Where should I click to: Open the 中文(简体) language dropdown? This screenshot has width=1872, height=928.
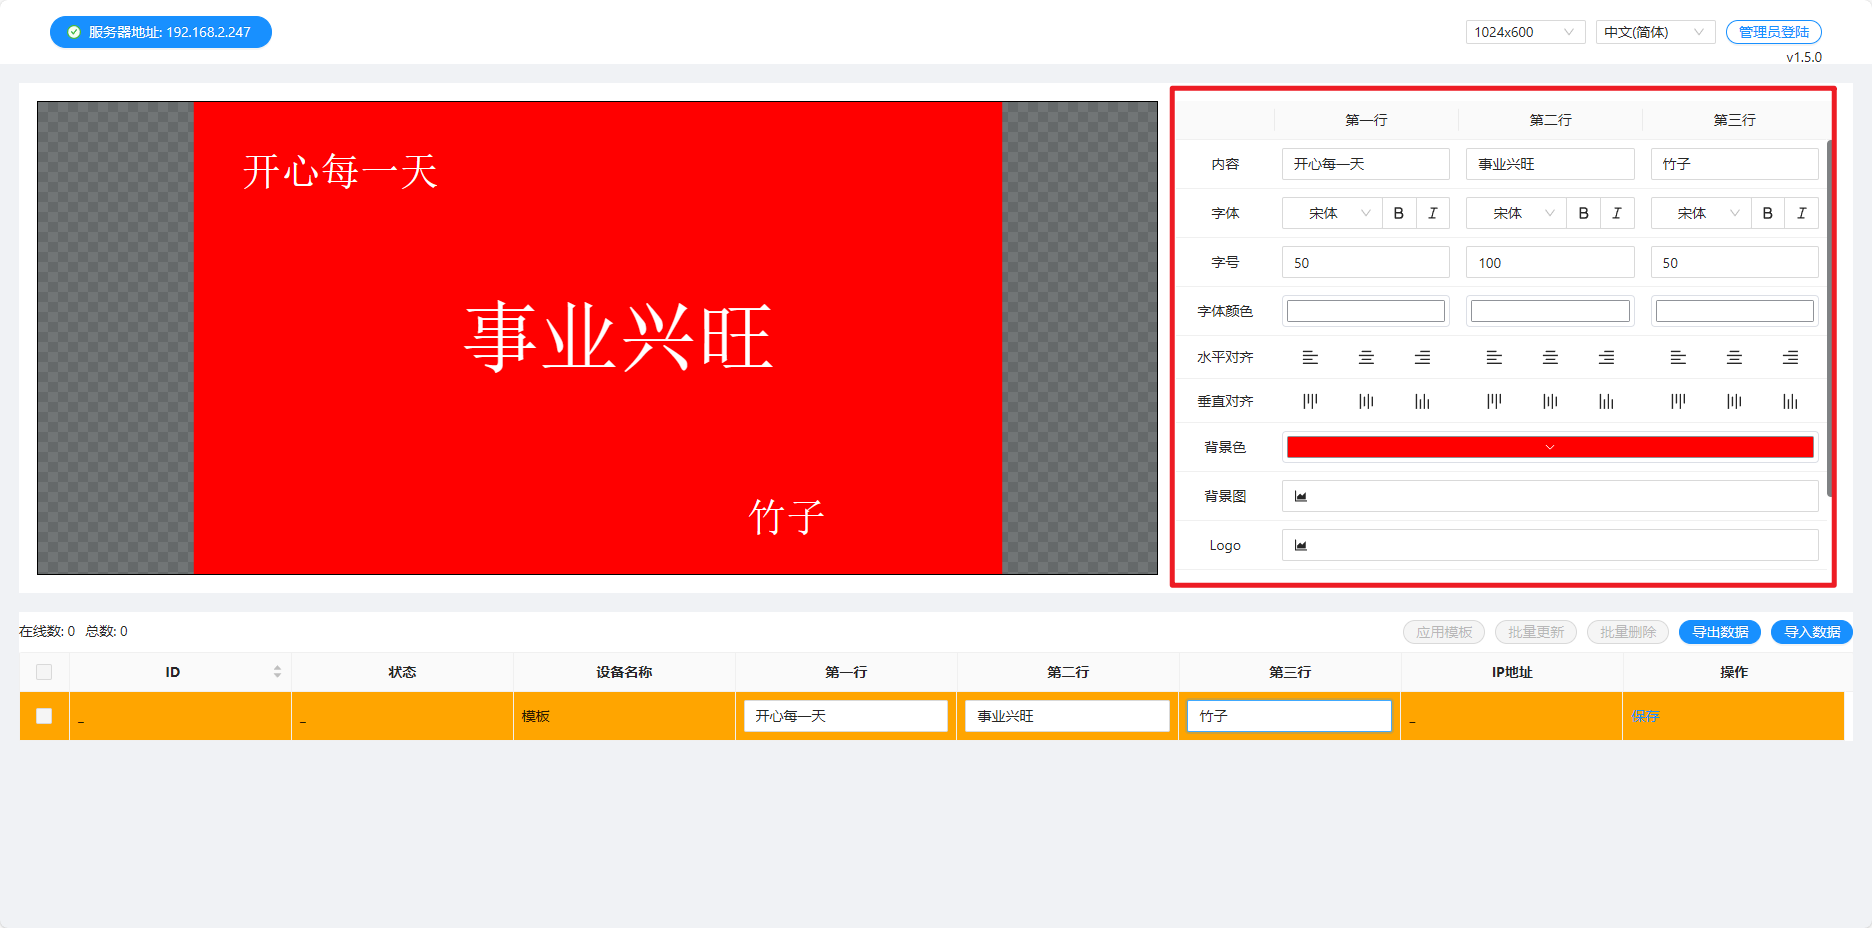pos(1654,32)
